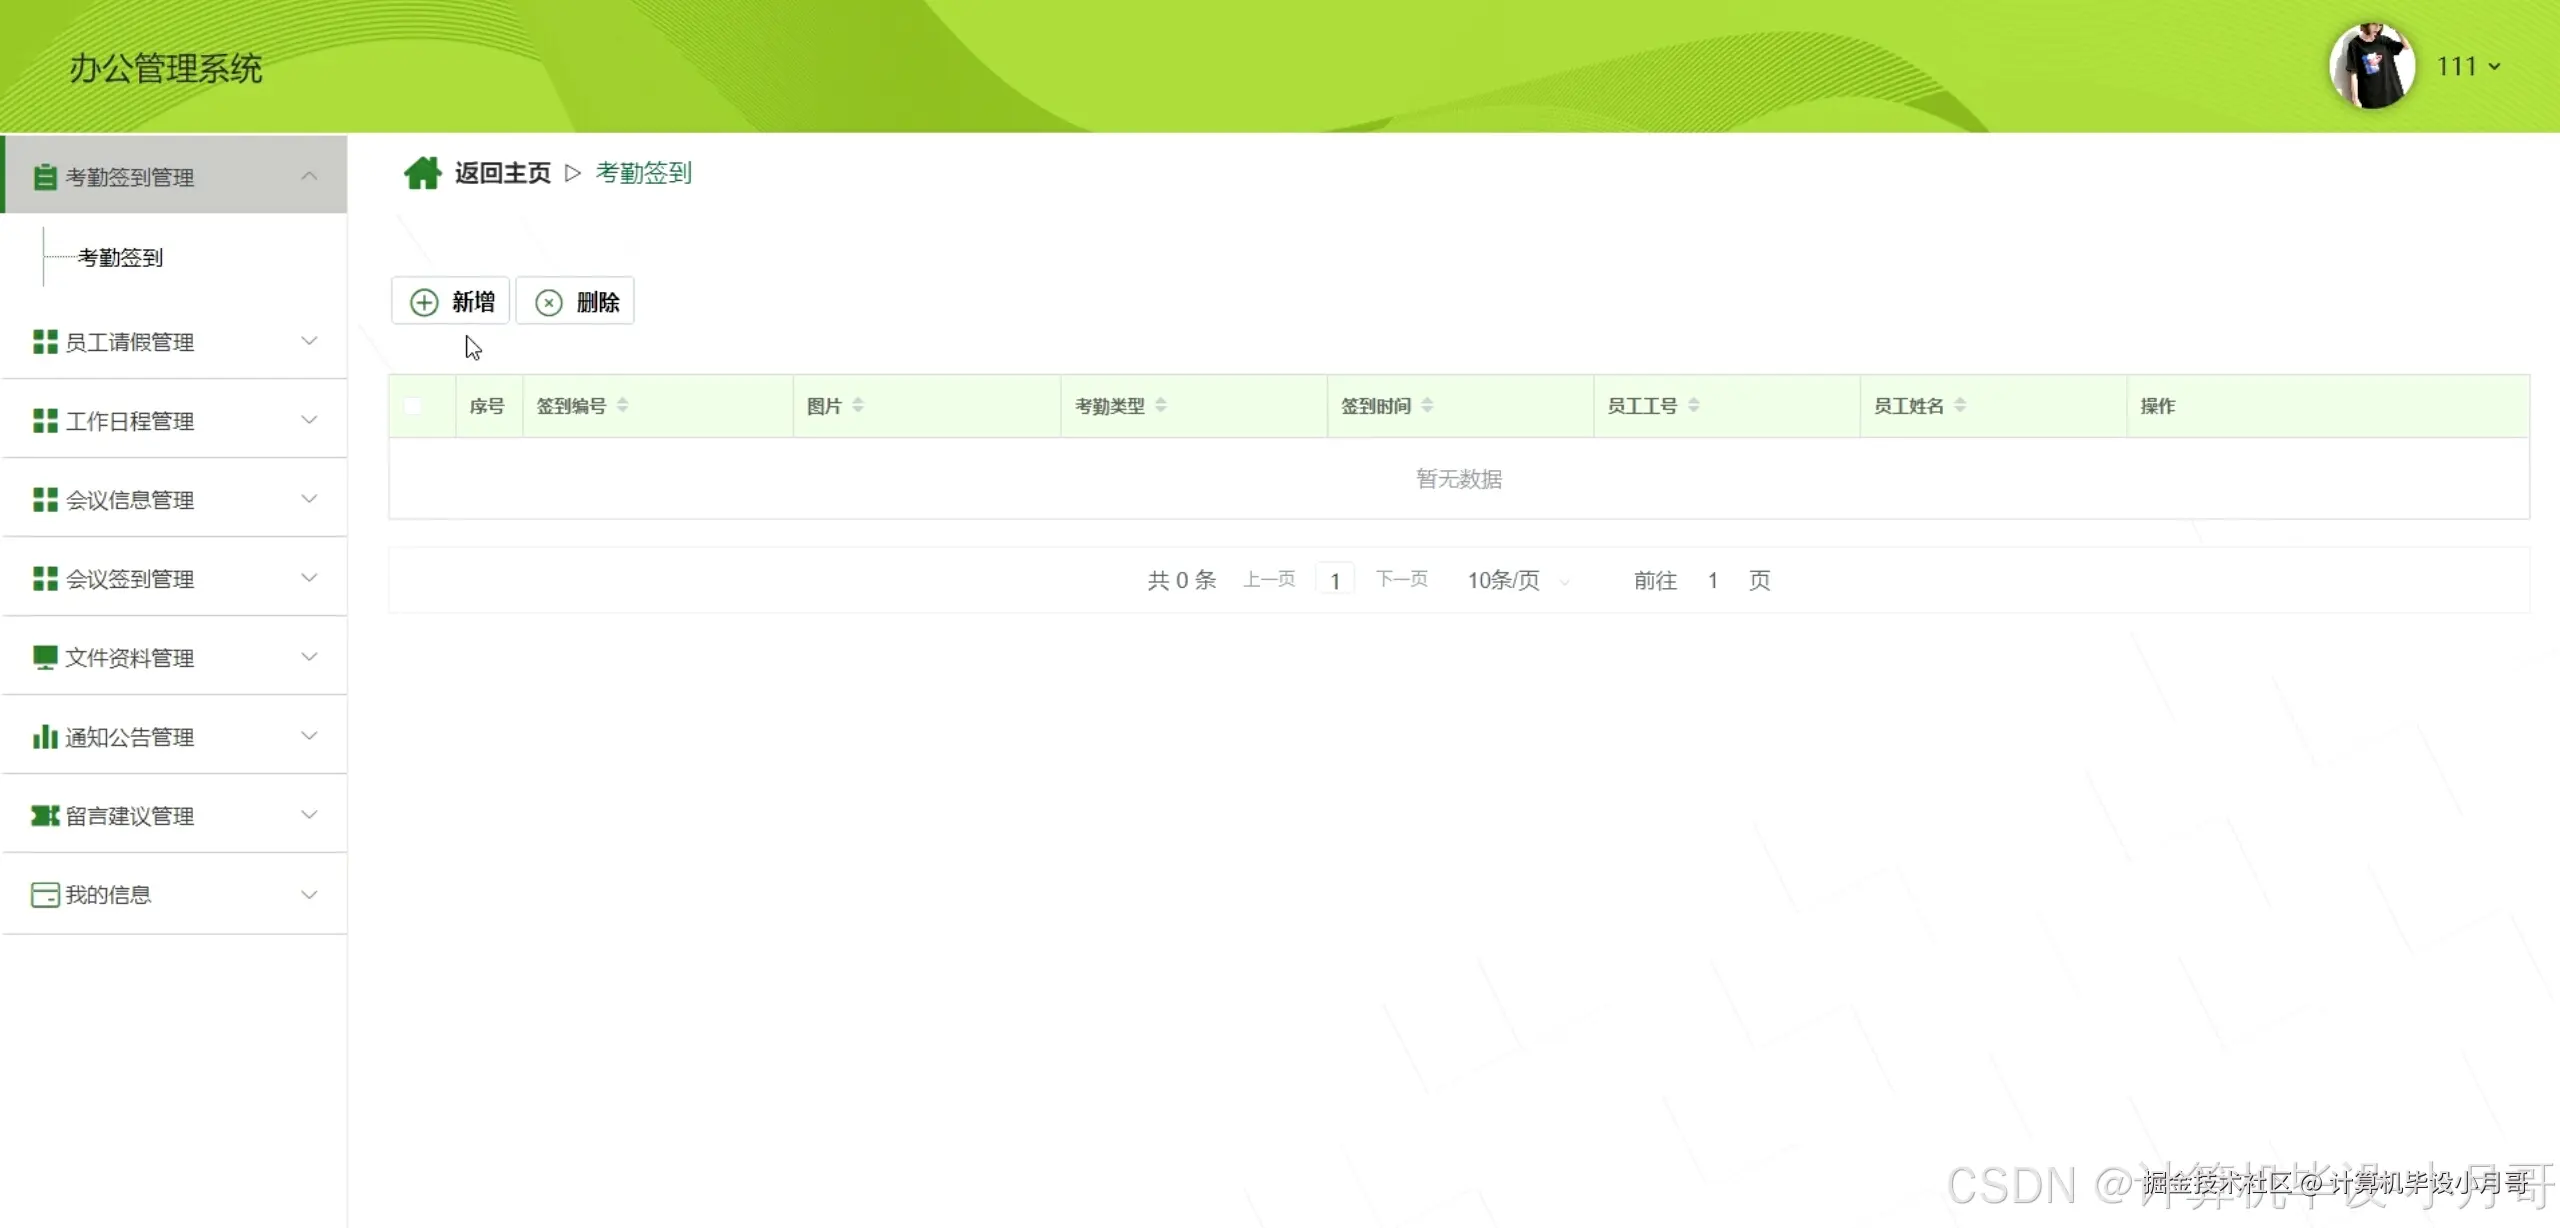
Task: Click the card icon beside 我的信息
Action: [x=44, y=895]
